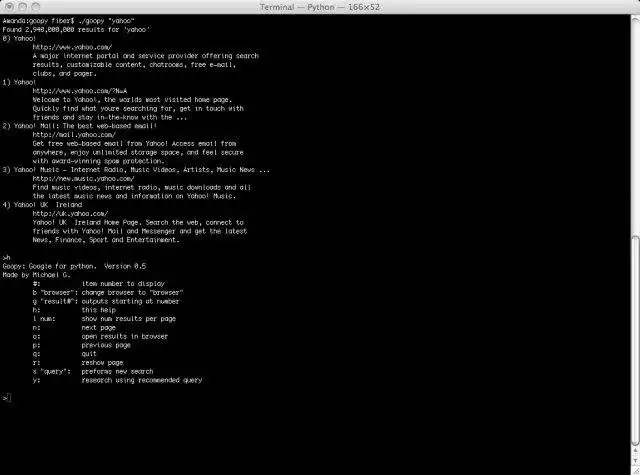640x475 pixels.
Task: Click the window minimize button
Action: click(x=23, y=7)
